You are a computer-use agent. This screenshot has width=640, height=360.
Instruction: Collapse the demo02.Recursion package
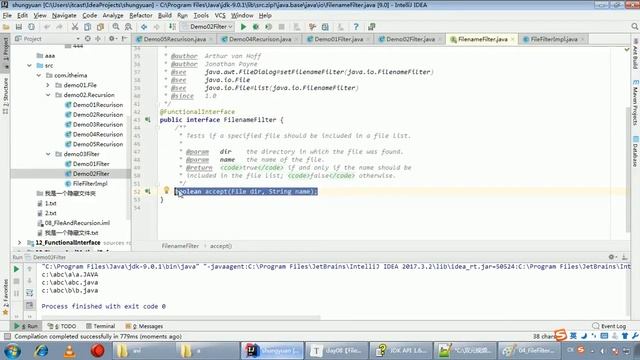(48, 95)
